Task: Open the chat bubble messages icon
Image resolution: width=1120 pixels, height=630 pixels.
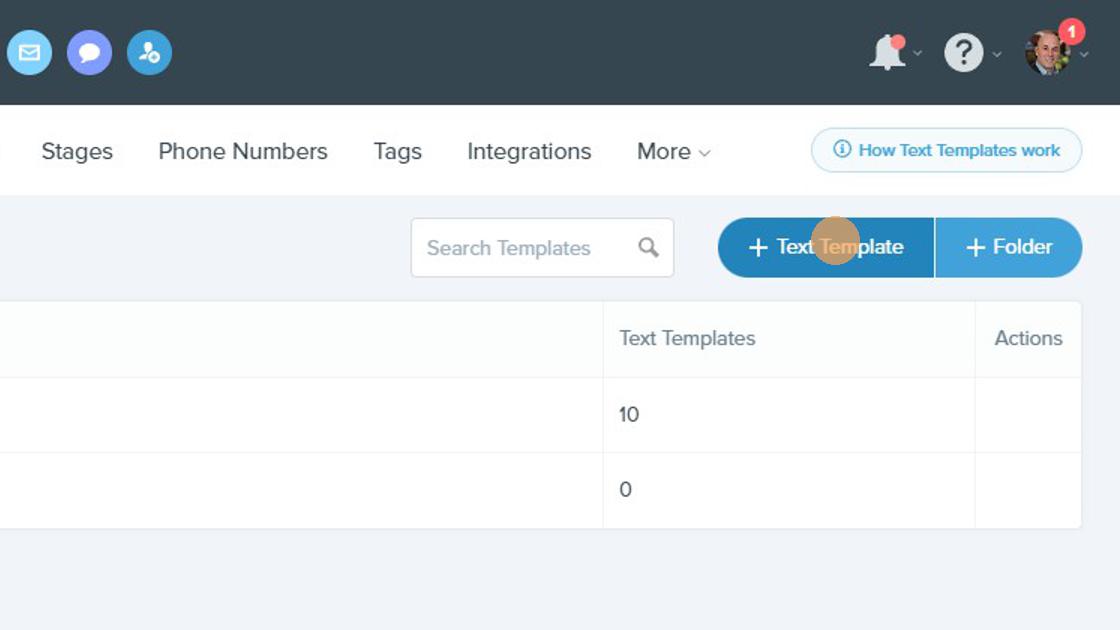Action: tap(89, 52)
